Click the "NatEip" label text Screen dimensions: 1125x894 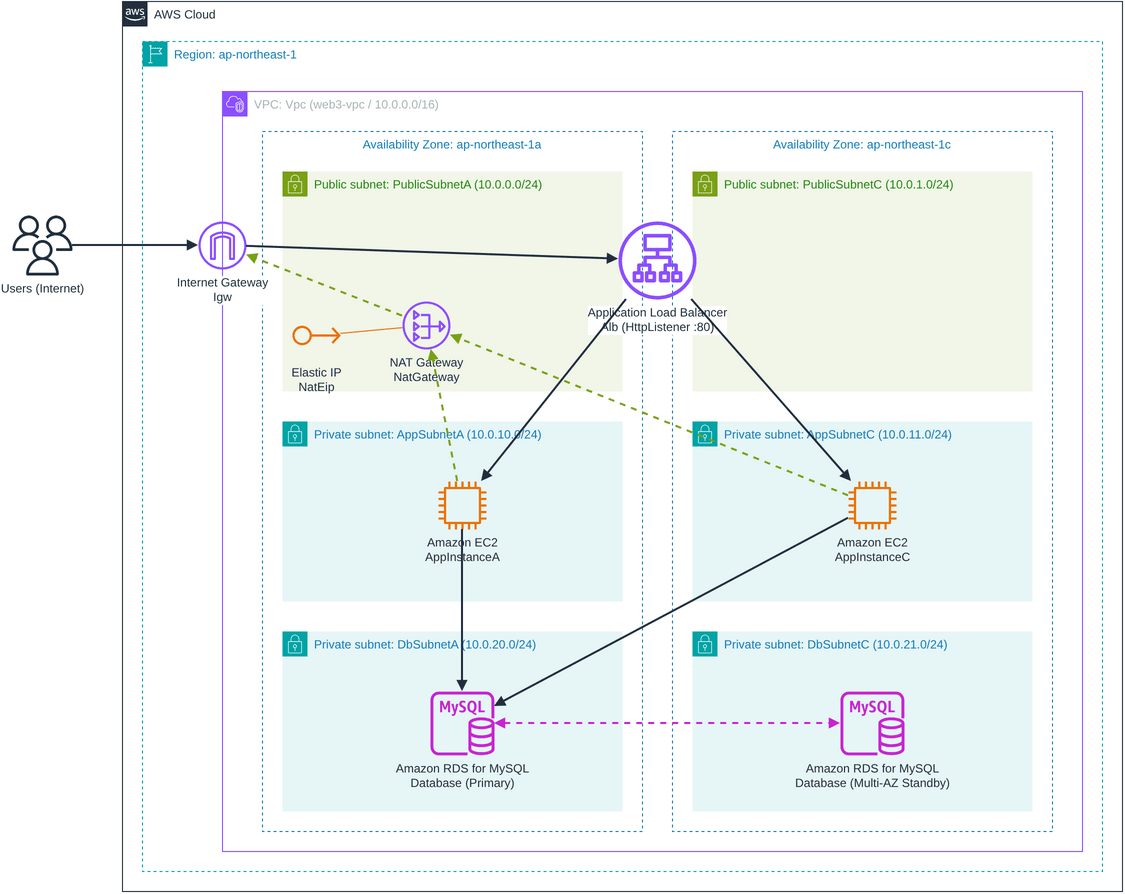tap(316, 387)
